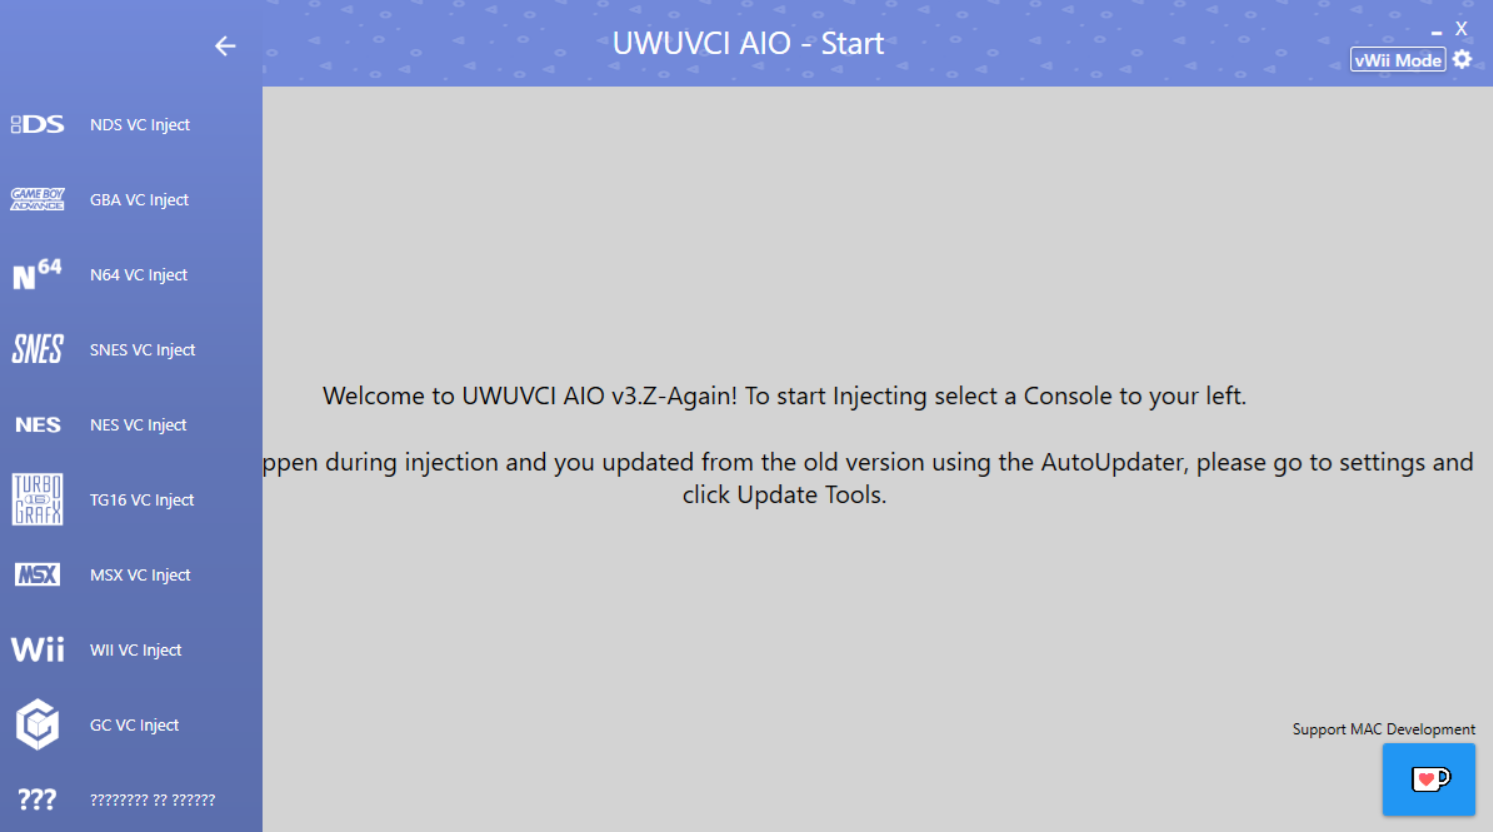This screenshot has height=832, width=1493.
Task: Open GBA VC Inject option
Action: 139,200
